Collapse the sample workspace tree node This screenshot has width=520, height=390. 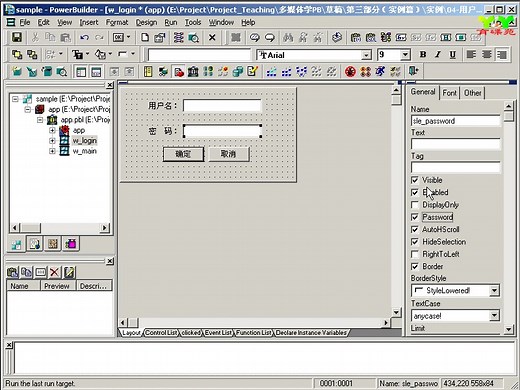coord(15,99)
